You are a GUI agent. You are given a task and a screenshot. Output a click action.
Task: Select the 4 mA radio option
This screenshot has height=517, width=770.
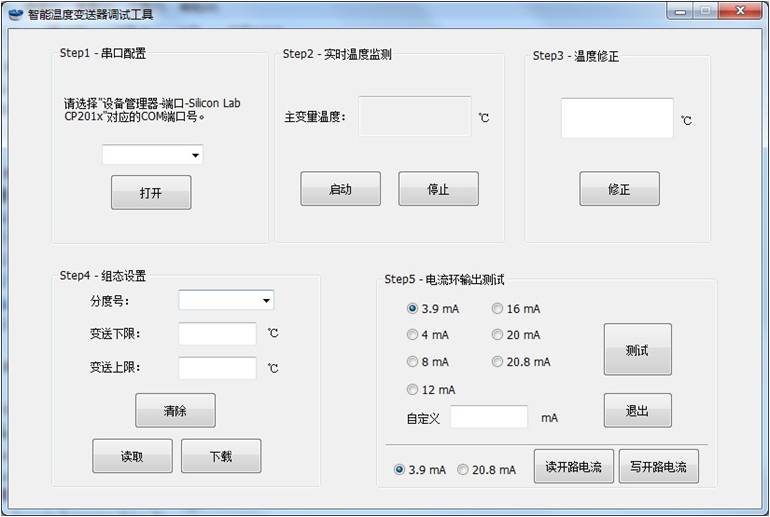(x=413, y=335)
